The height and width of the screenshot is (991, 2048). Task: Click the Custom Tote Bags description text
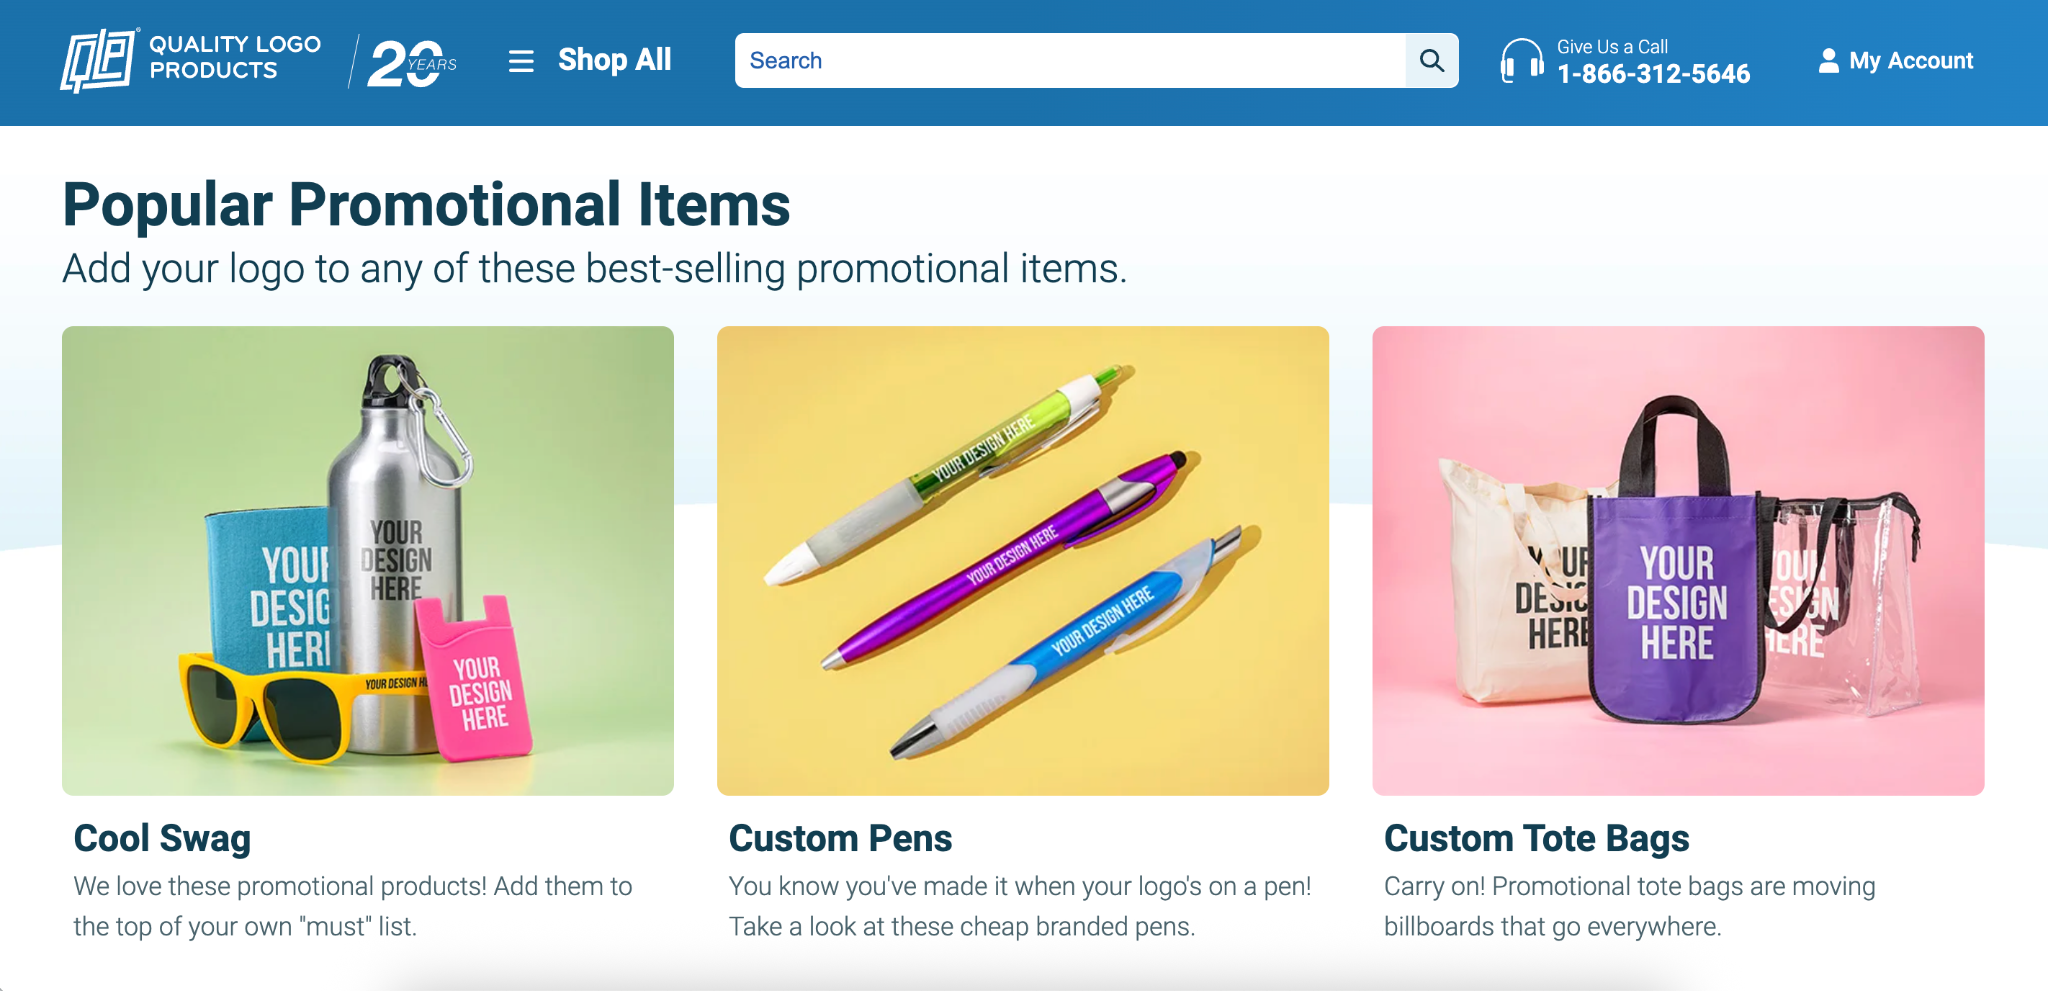point(1629,906)
